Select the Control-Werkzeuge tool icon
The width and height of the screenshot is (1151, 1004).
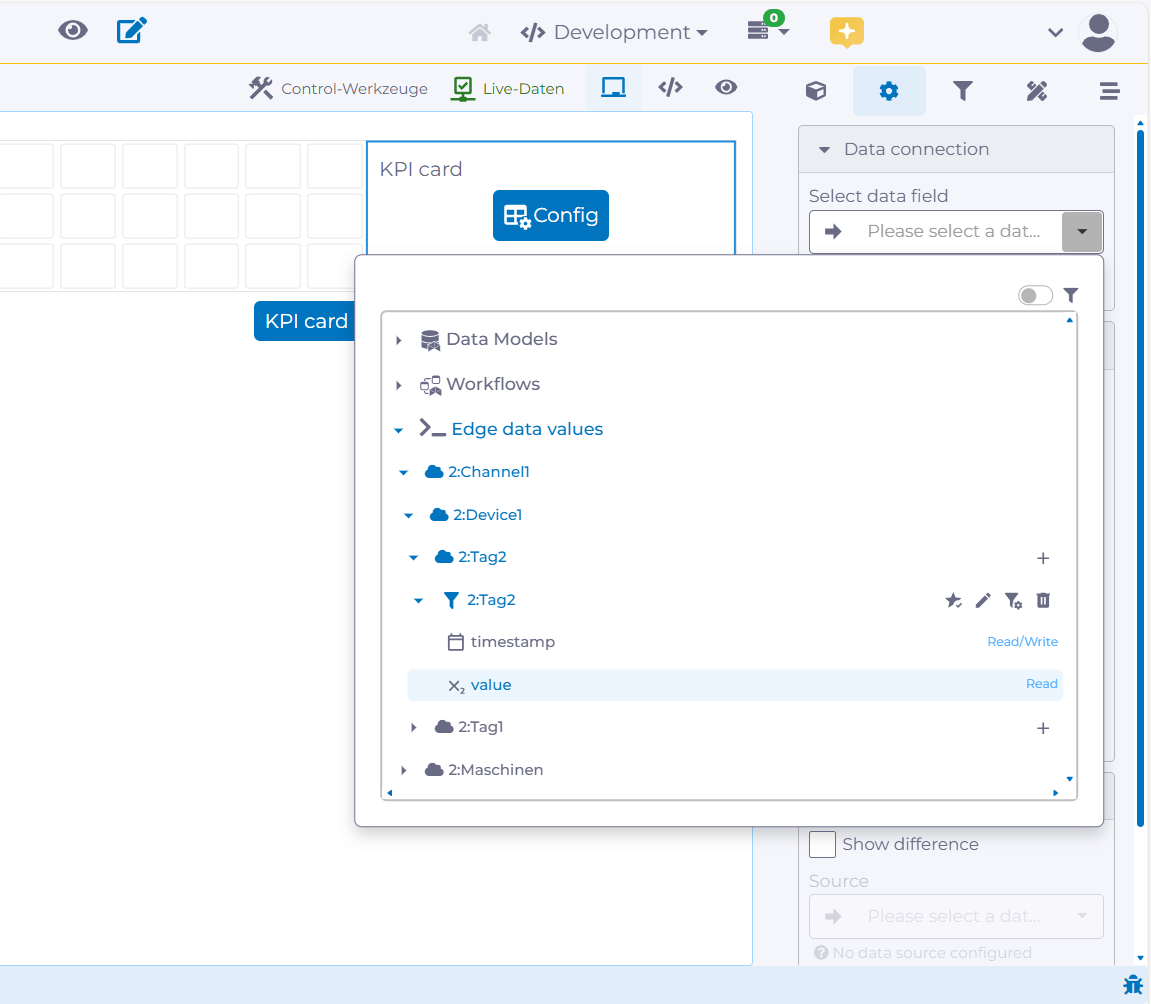tap(260, 88)
